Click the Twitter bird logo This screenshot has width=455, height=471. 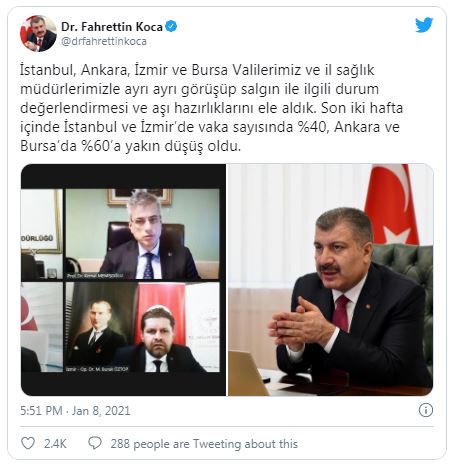424,25
